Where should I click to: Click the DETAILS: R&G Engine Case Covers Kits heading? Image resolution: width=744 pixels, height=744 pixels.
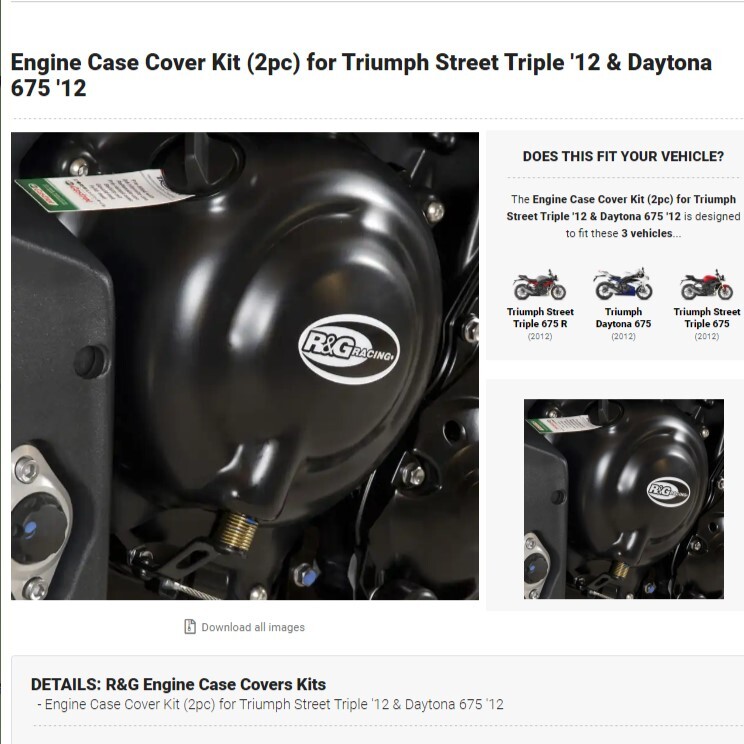tap(178, 684)
